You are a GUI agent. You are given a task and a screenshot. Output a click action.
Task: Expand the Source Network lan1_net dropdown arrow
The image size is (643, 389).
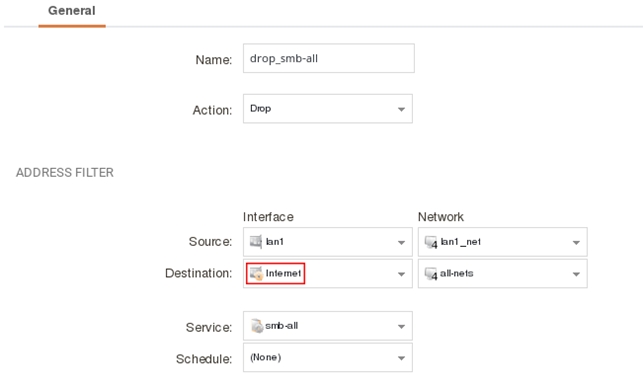click(x=576, y=243)
